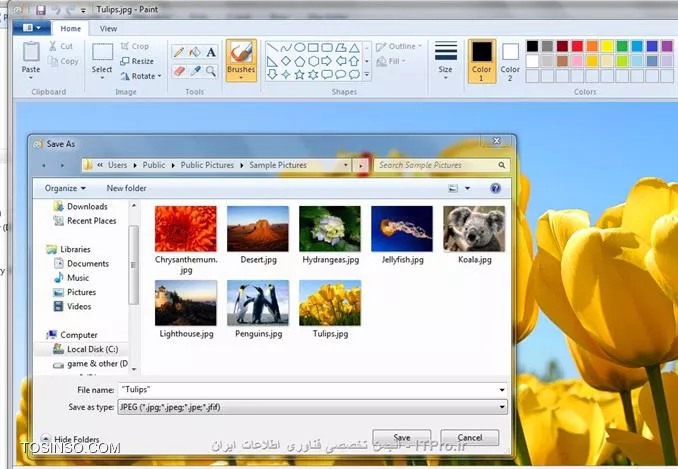This screenshot has height=469, width=678.
Task: Open Help in Save As dialog
Action: [495, 188]
